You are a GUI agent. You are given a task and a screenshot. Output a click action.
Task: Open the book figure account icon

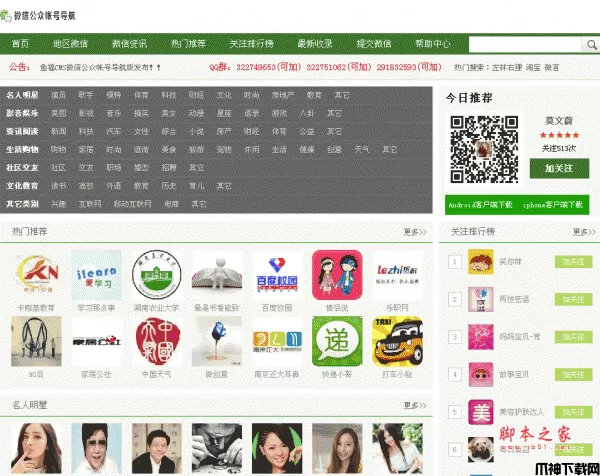pos(217,275)
